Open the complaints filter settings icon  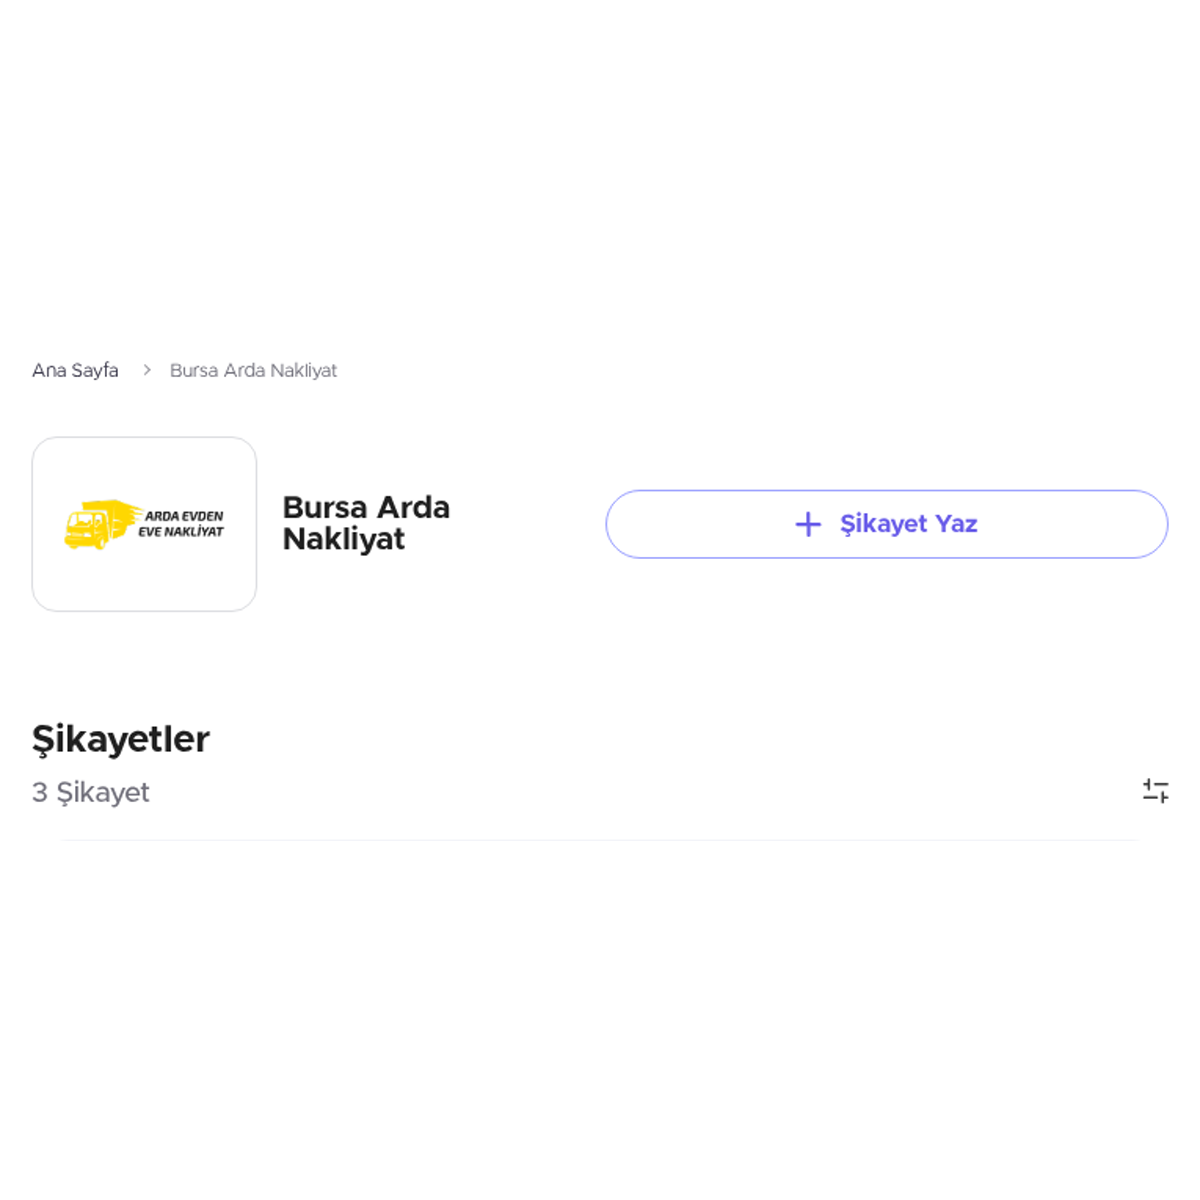[1155, 791]
